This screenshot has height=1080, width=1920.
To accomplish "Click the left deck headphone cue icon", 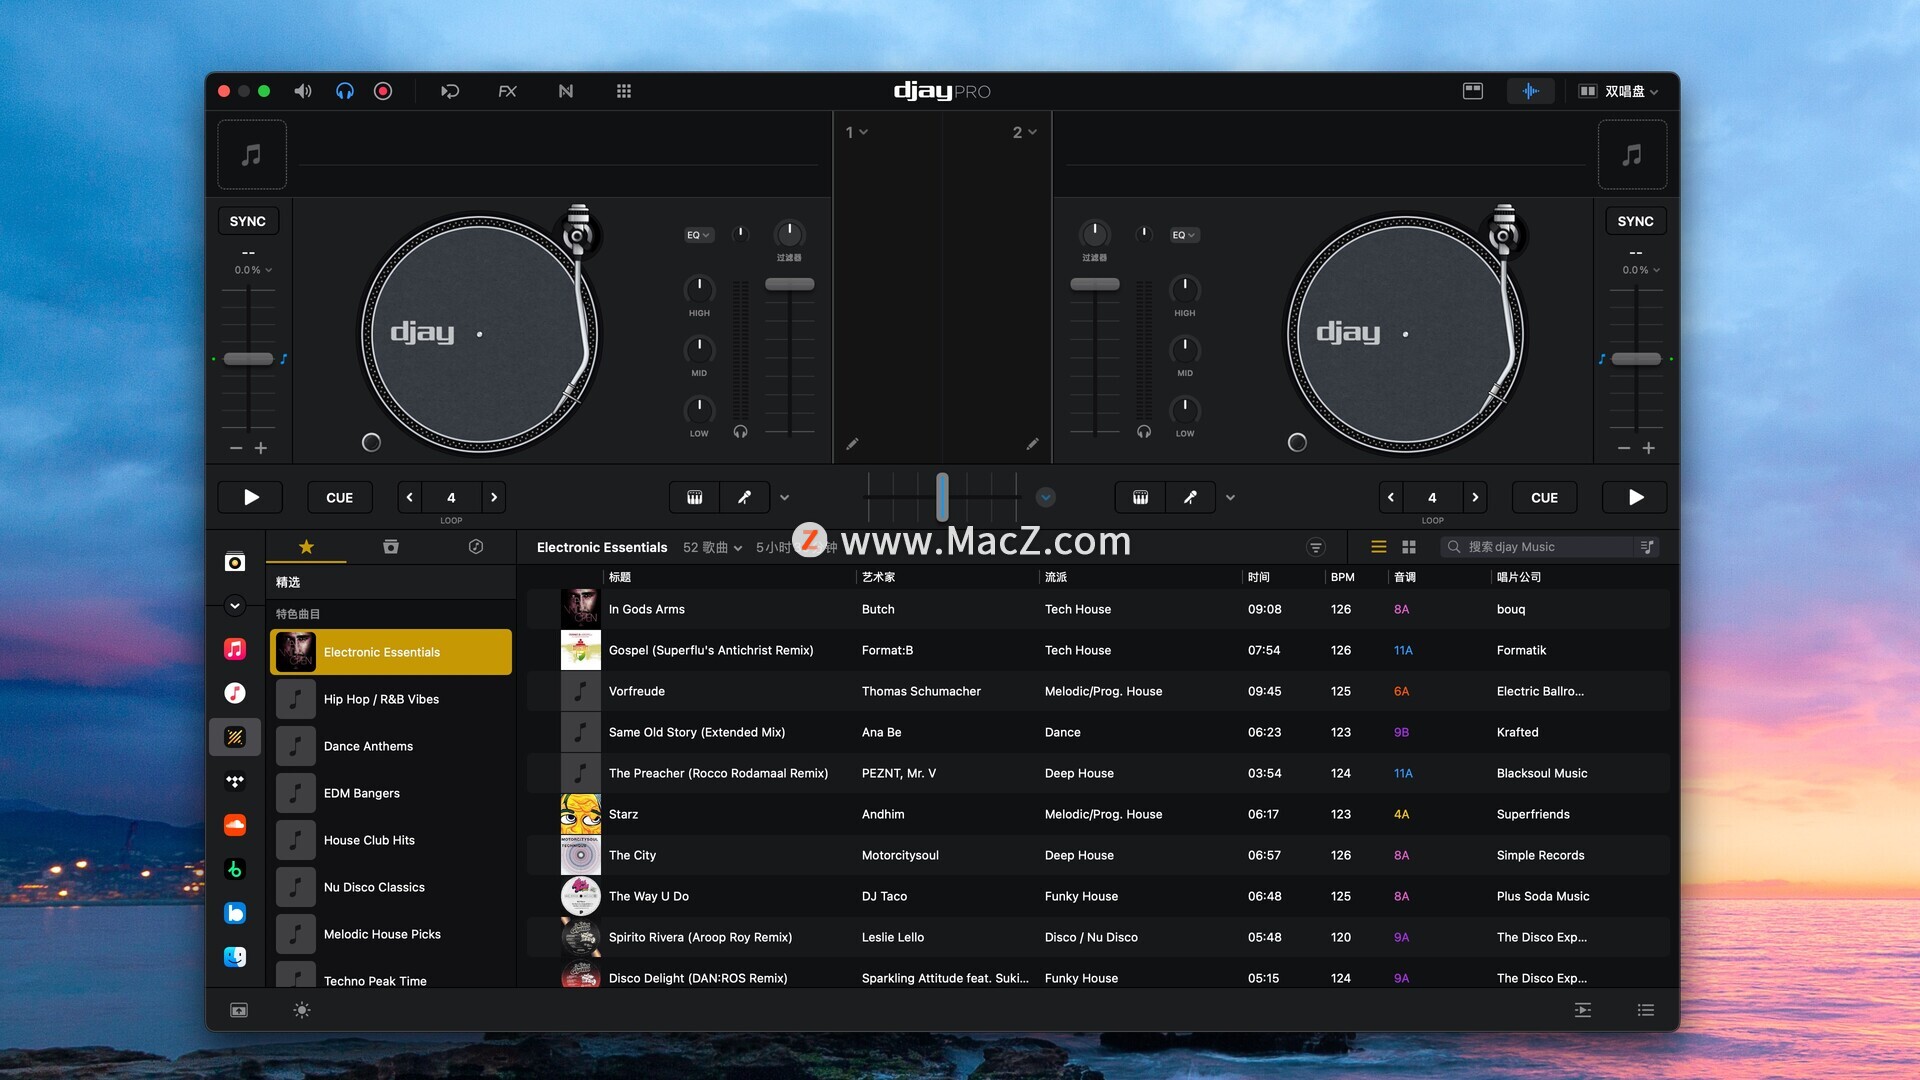I will coord(740,432).
